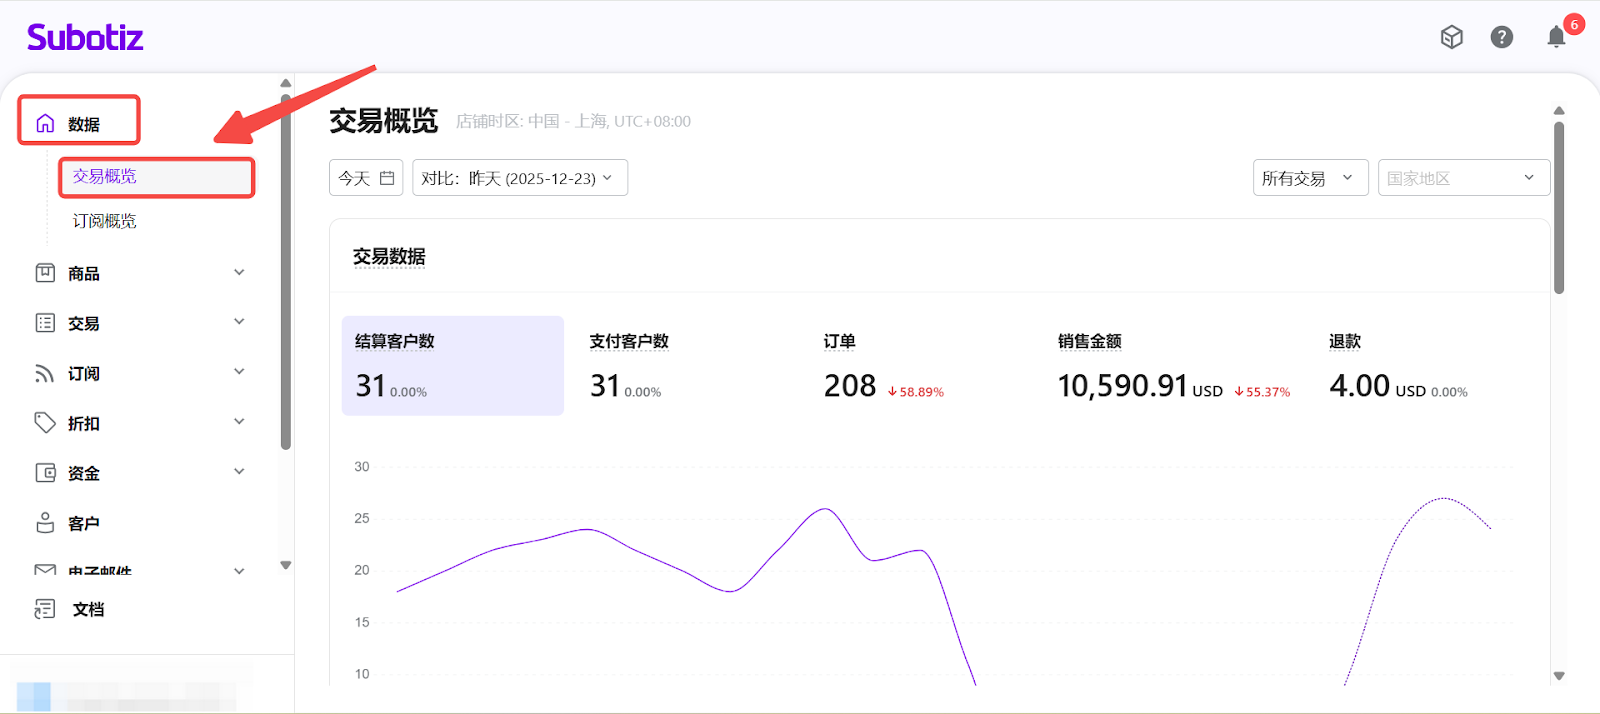1600x714 pixels.
Task: Open the 国家地区 dropdown
Action: (1463, 178)
